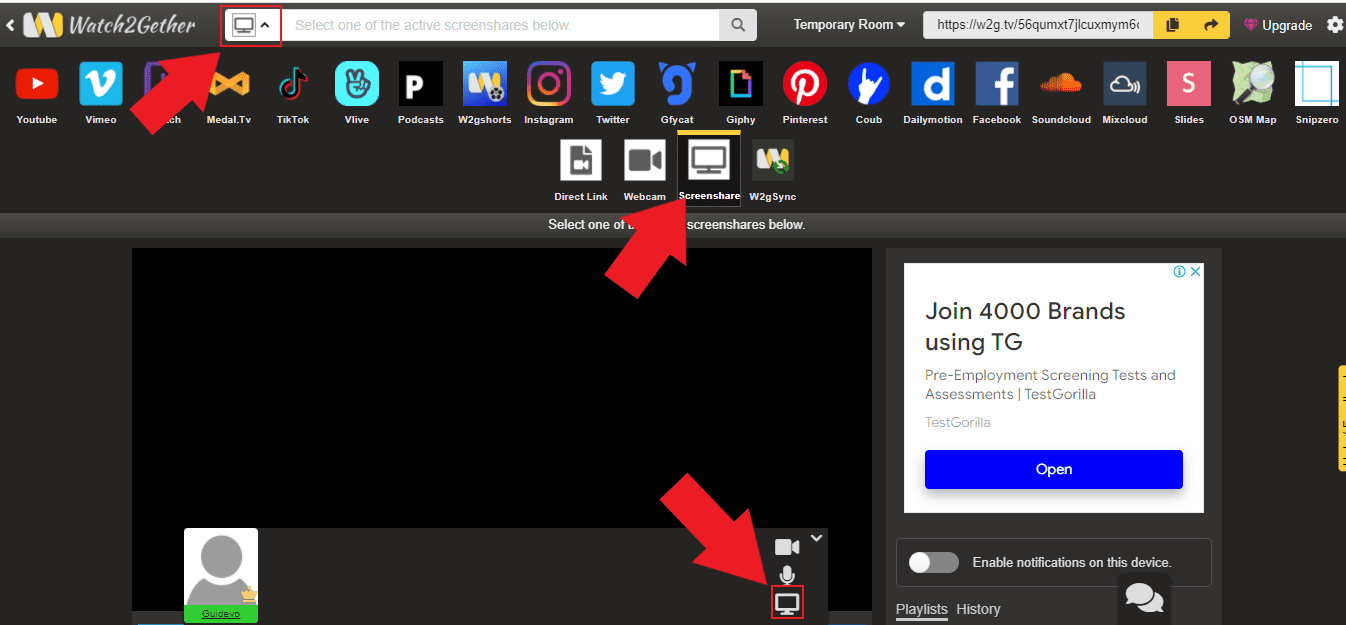Open the Slides source
The height and width of the screenshot is (625, 1346).
(x=1189, y=84)
